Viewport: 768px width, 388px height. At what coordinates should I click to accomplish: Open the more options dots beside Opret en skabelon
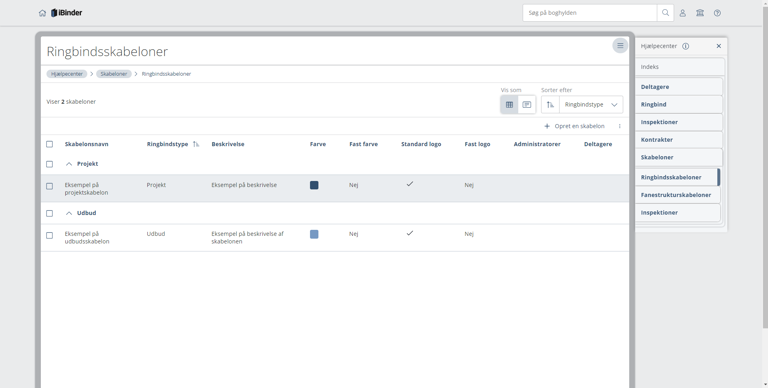click(620, 126)
